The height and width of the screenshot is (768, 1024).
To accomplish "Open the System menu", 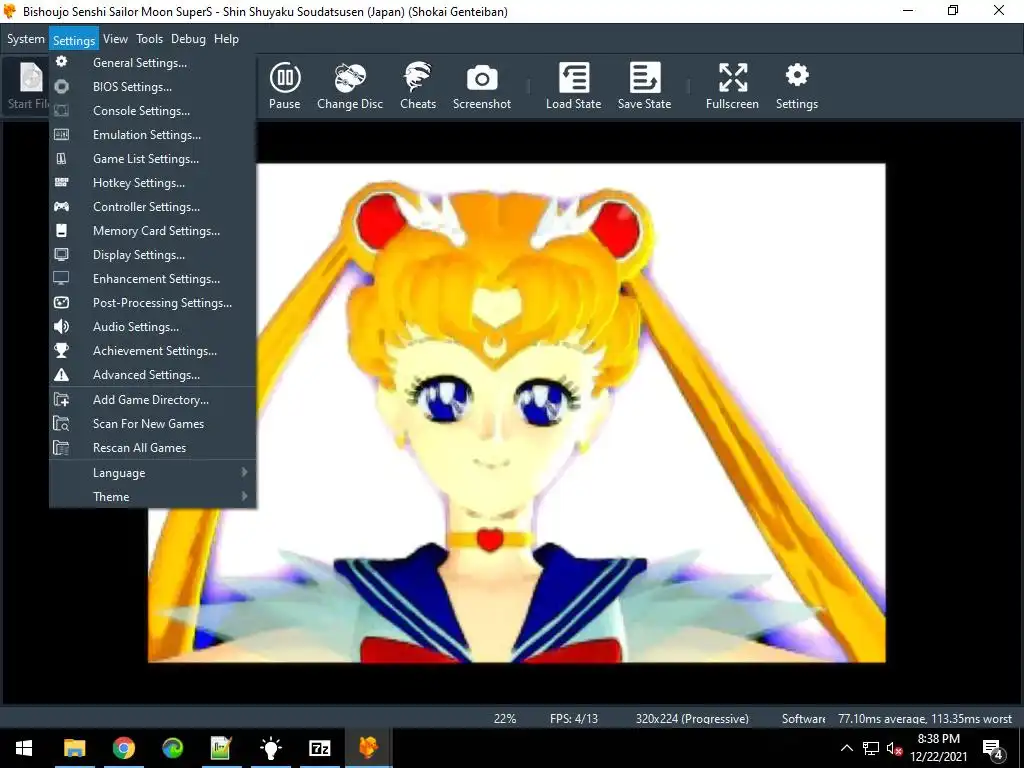I will (25, 39).
